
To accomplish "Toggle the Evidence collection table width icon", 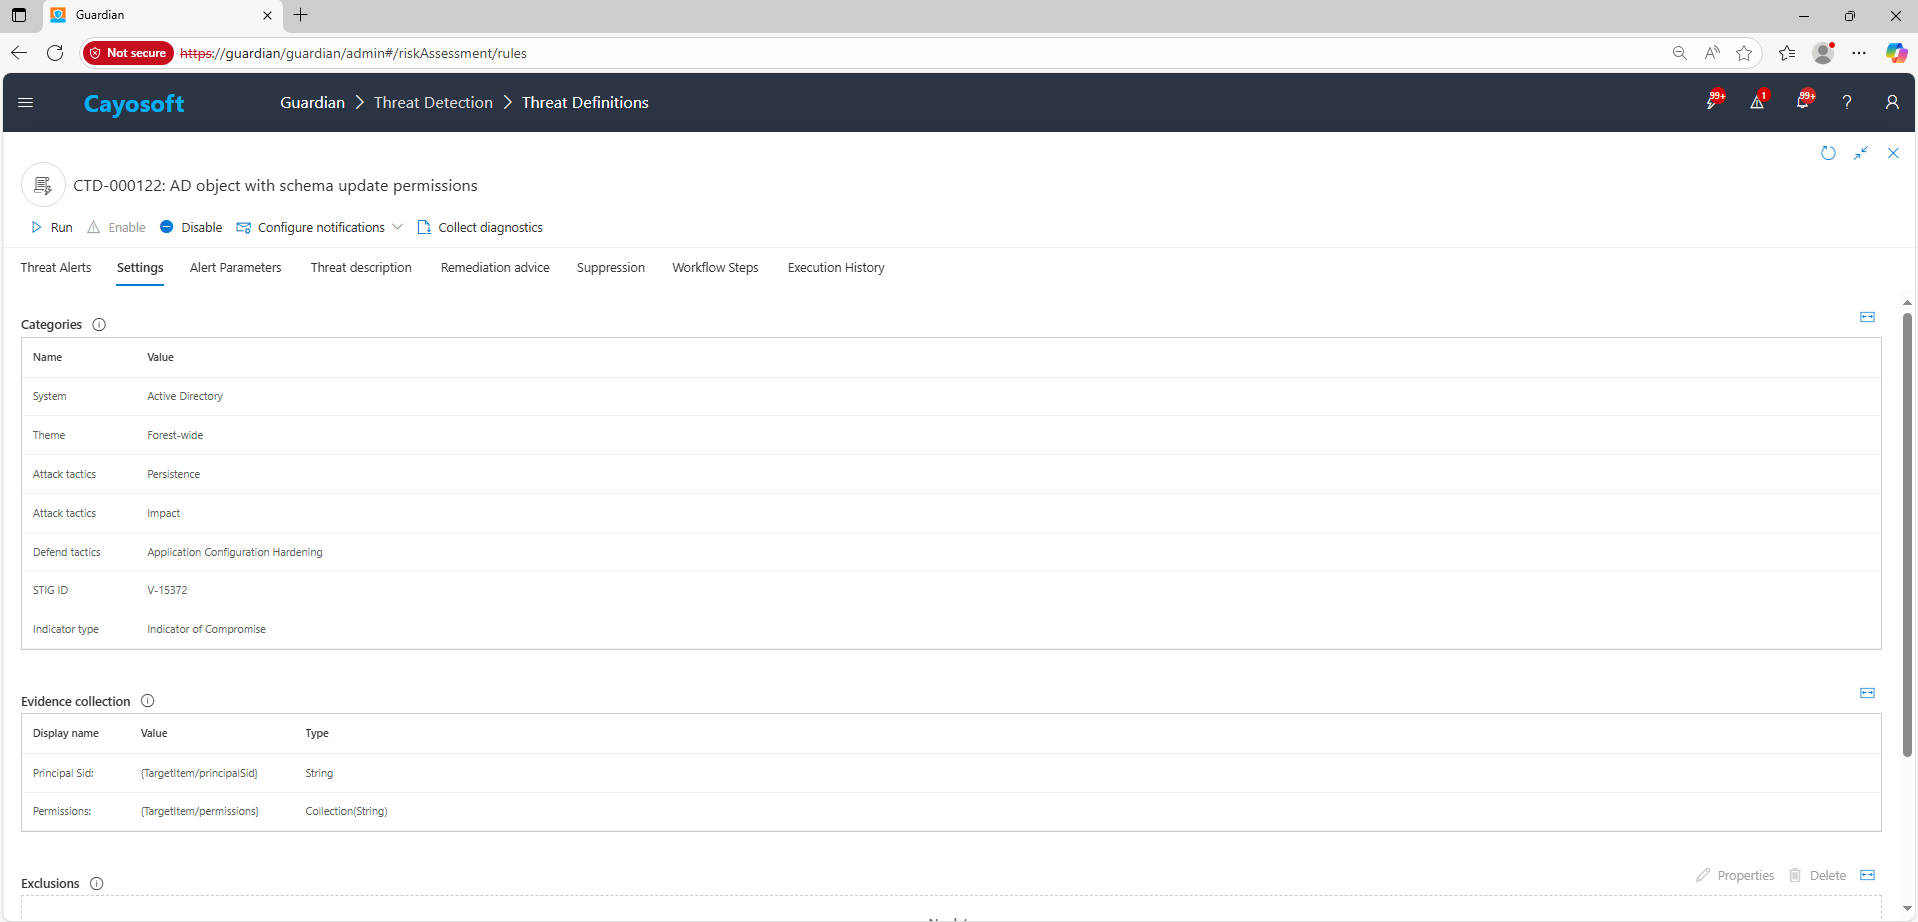I will pos(1867,693).
